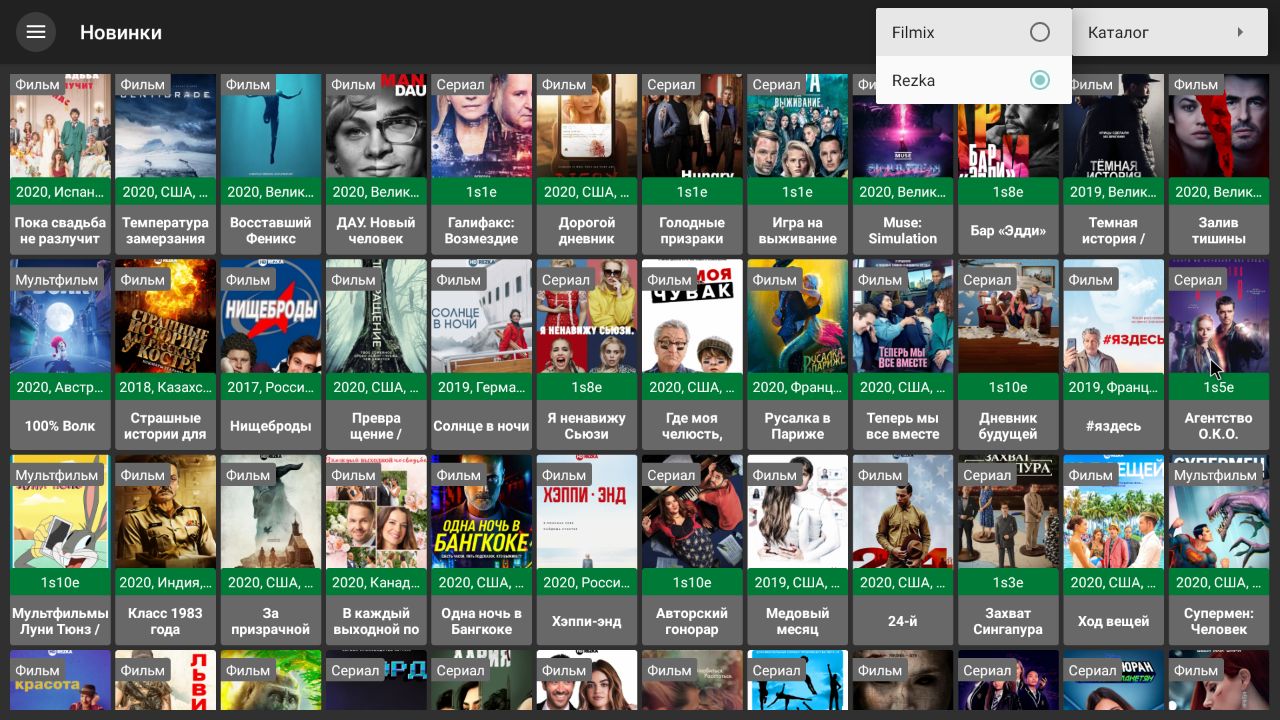This screenshot has width=1280, height=720.
Task: Click 1s5e badge of Агентство О.К.О.
Action: click(1219, 387)
